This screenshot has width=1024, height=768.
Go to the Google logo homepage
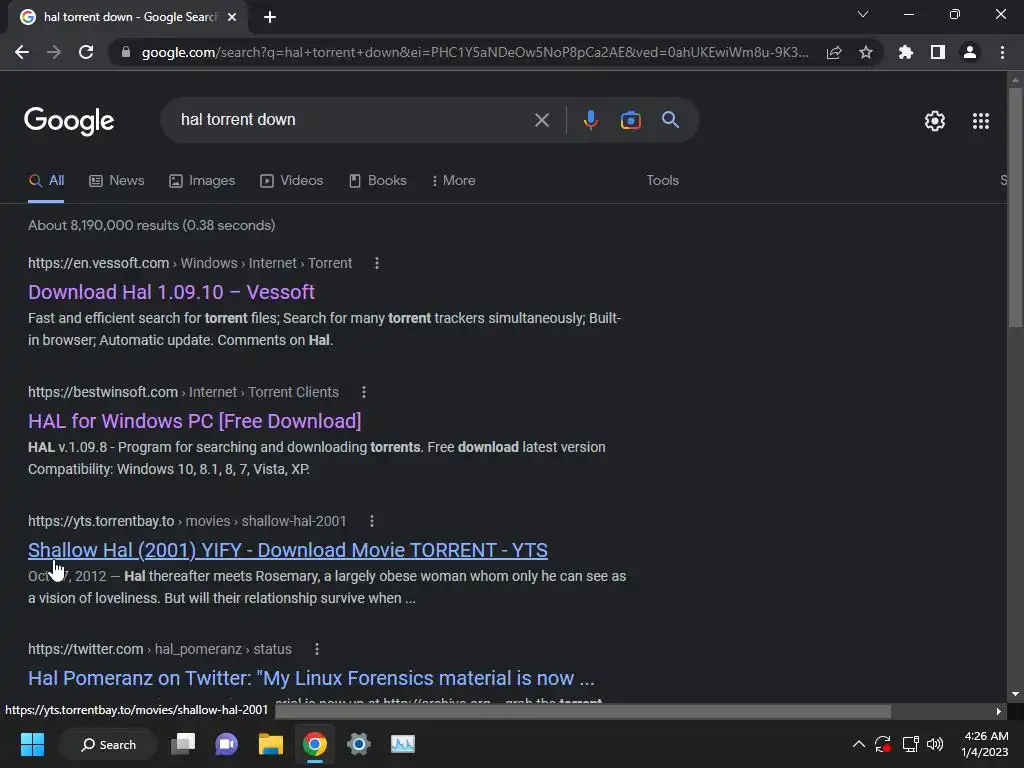pyautogui.click(x=69, y=121)
